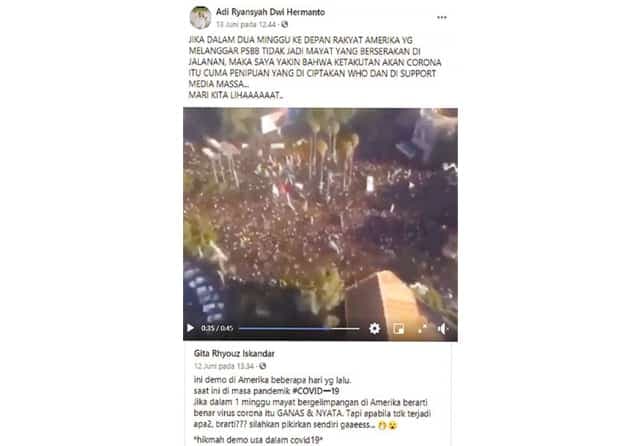Viewport: 640px width, 446px height.
Task: Click the caption text MARI KITA LIHAAAAAAT
Action: 236,95
